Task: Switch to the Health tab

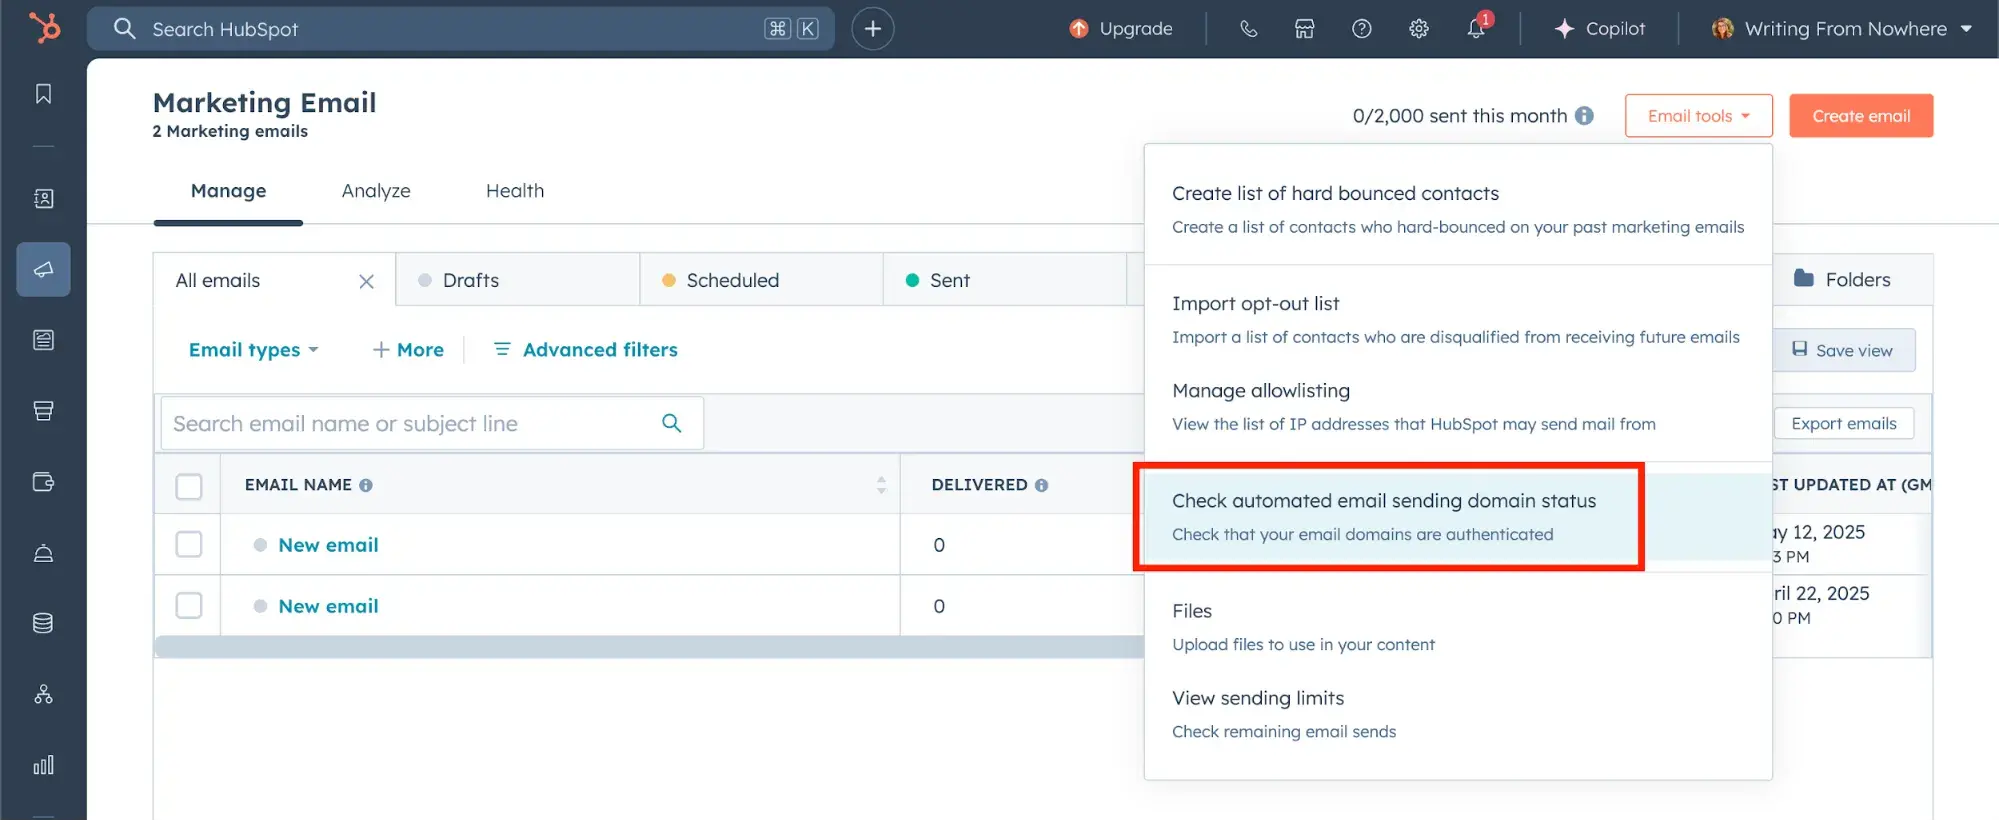Action: (x=515, y=191)
